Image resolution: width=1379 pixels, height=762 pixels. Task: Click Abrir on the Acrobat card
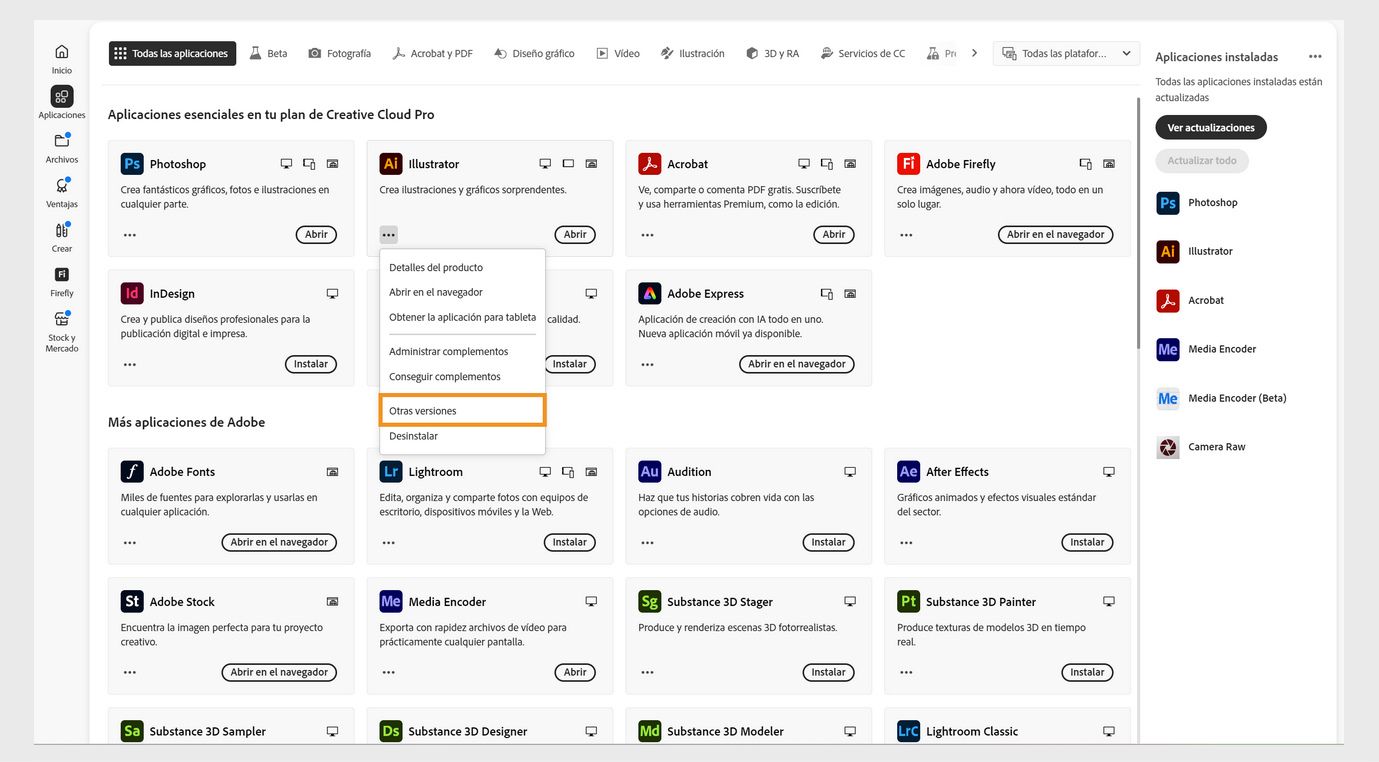(x=834, y=235)
